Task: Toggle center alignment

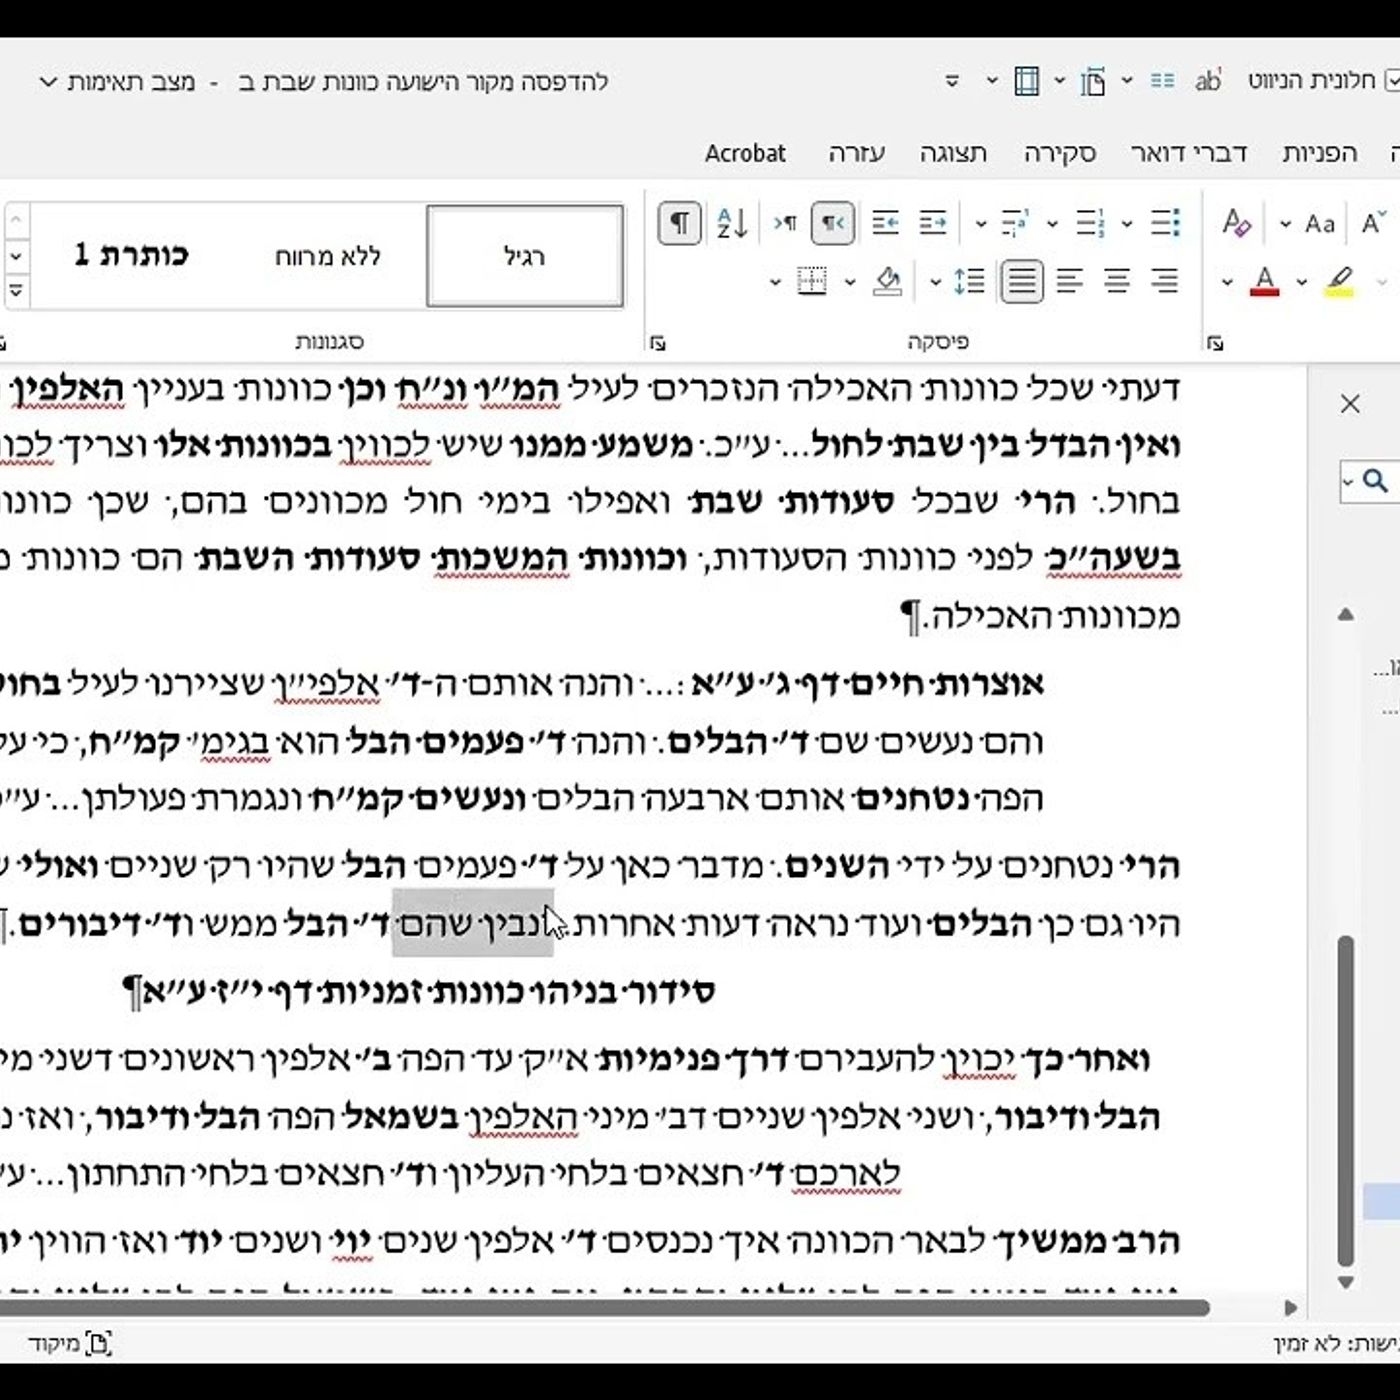Action: pos(1117,281)
